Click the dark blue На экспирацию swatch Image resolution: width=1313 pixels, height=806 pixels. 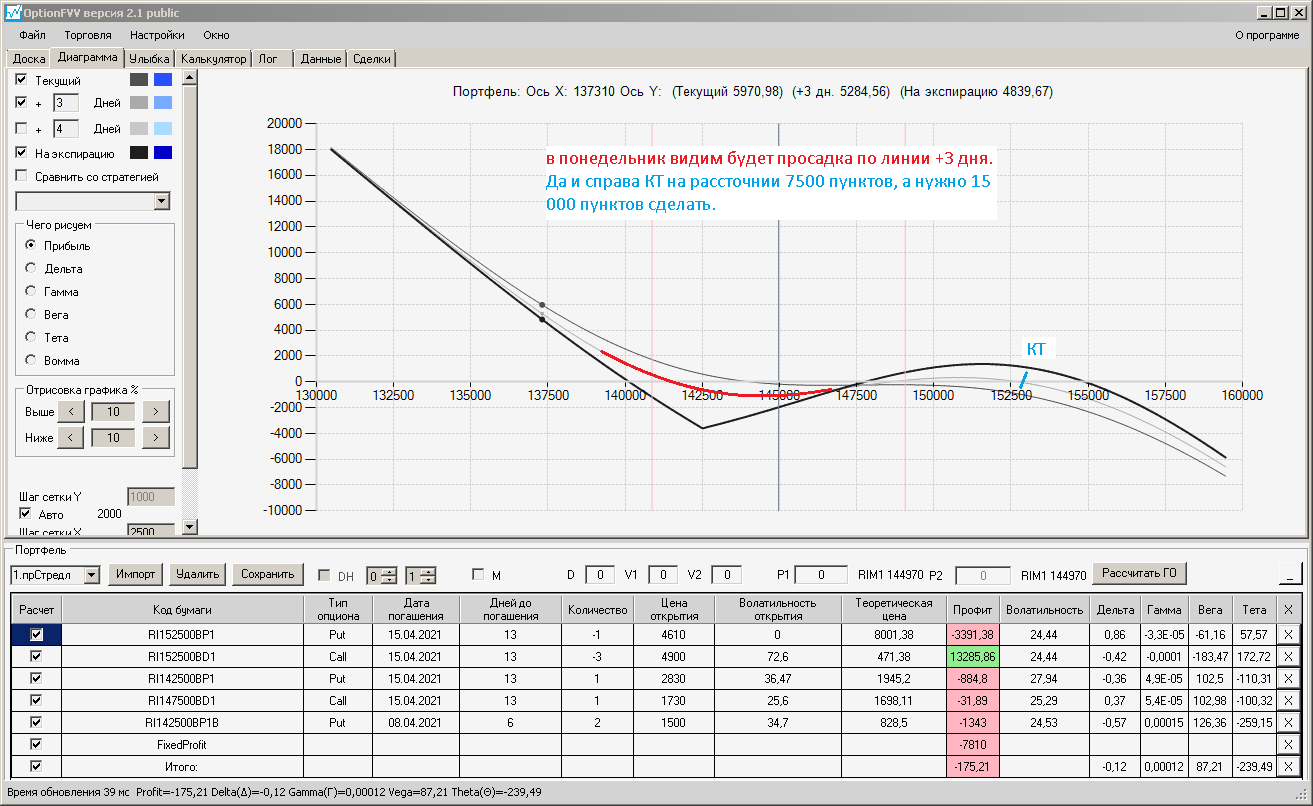click(x=163, y=153)
